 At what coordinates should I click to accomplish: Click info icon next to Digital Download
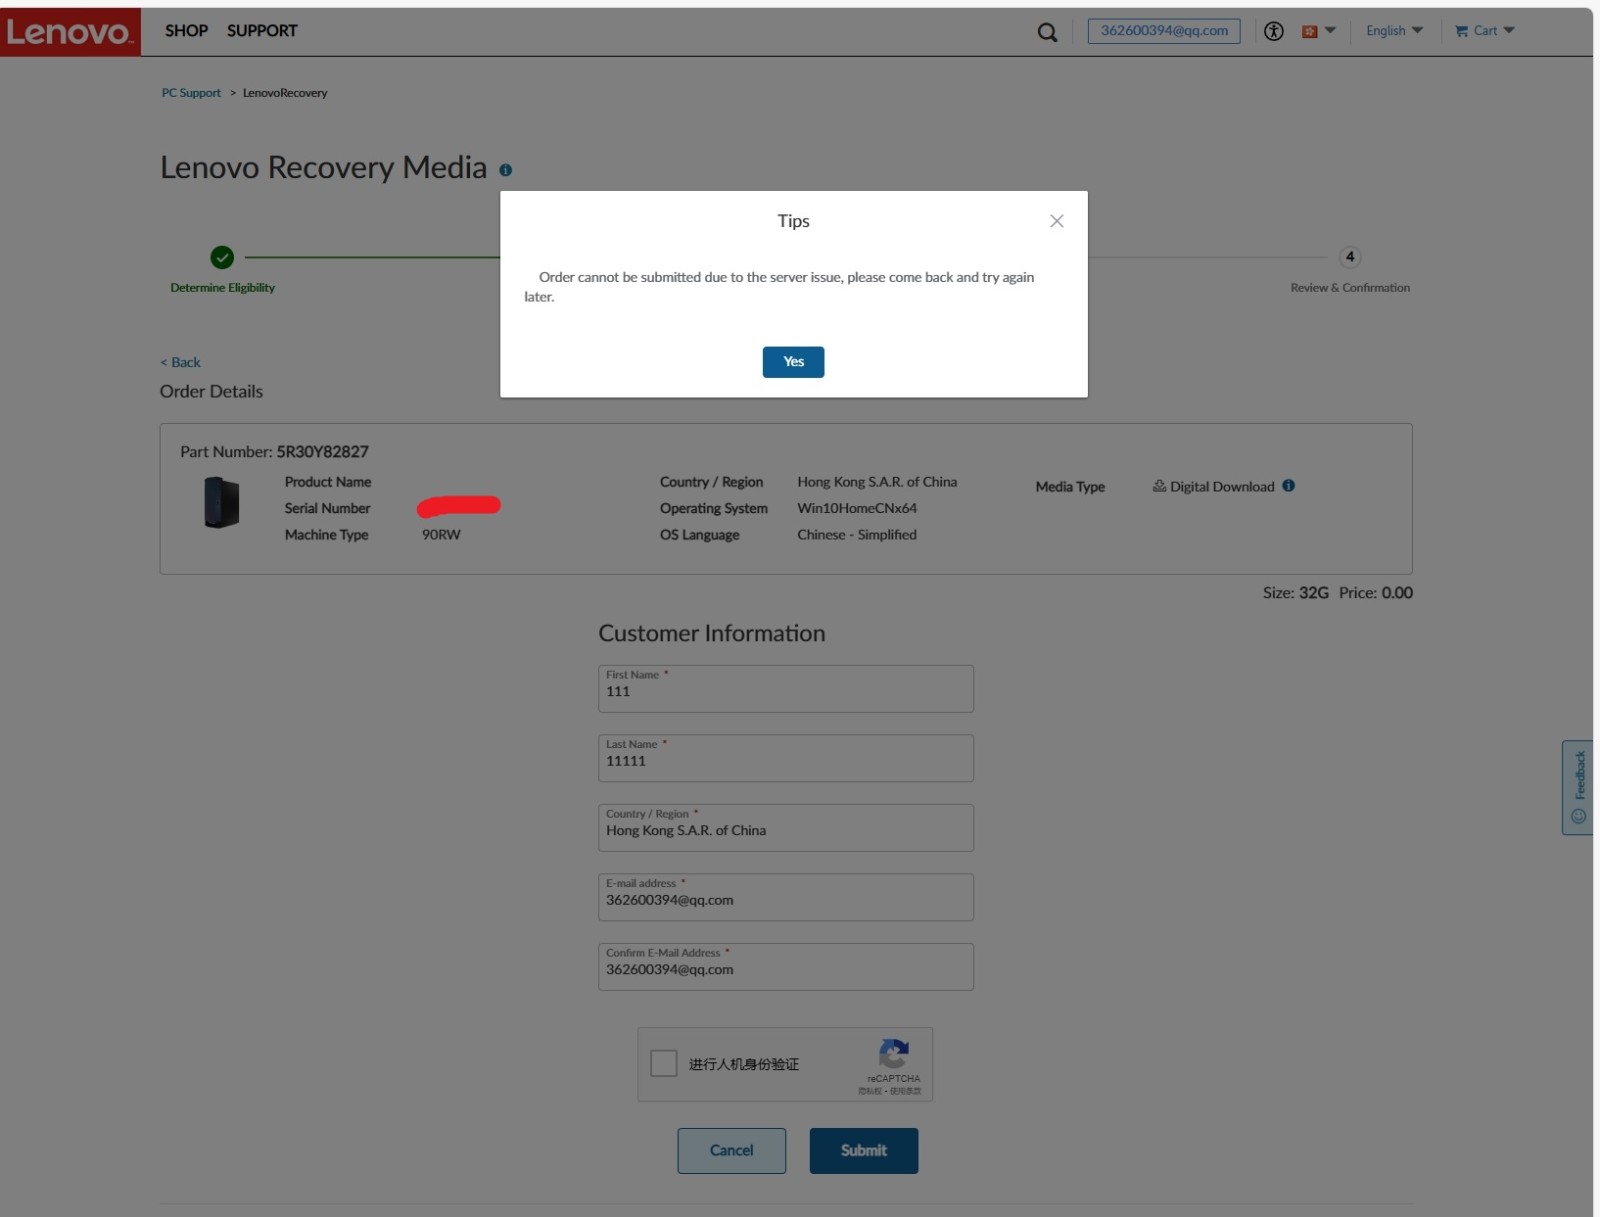(1288, 486)
